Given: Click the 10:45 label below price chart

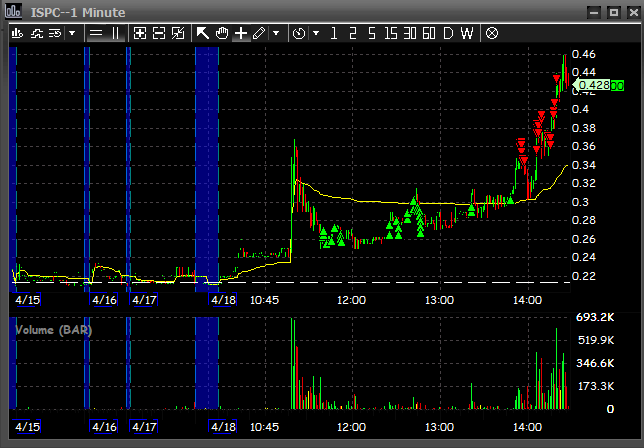Looking at the screenshot, I should [264, 301].
